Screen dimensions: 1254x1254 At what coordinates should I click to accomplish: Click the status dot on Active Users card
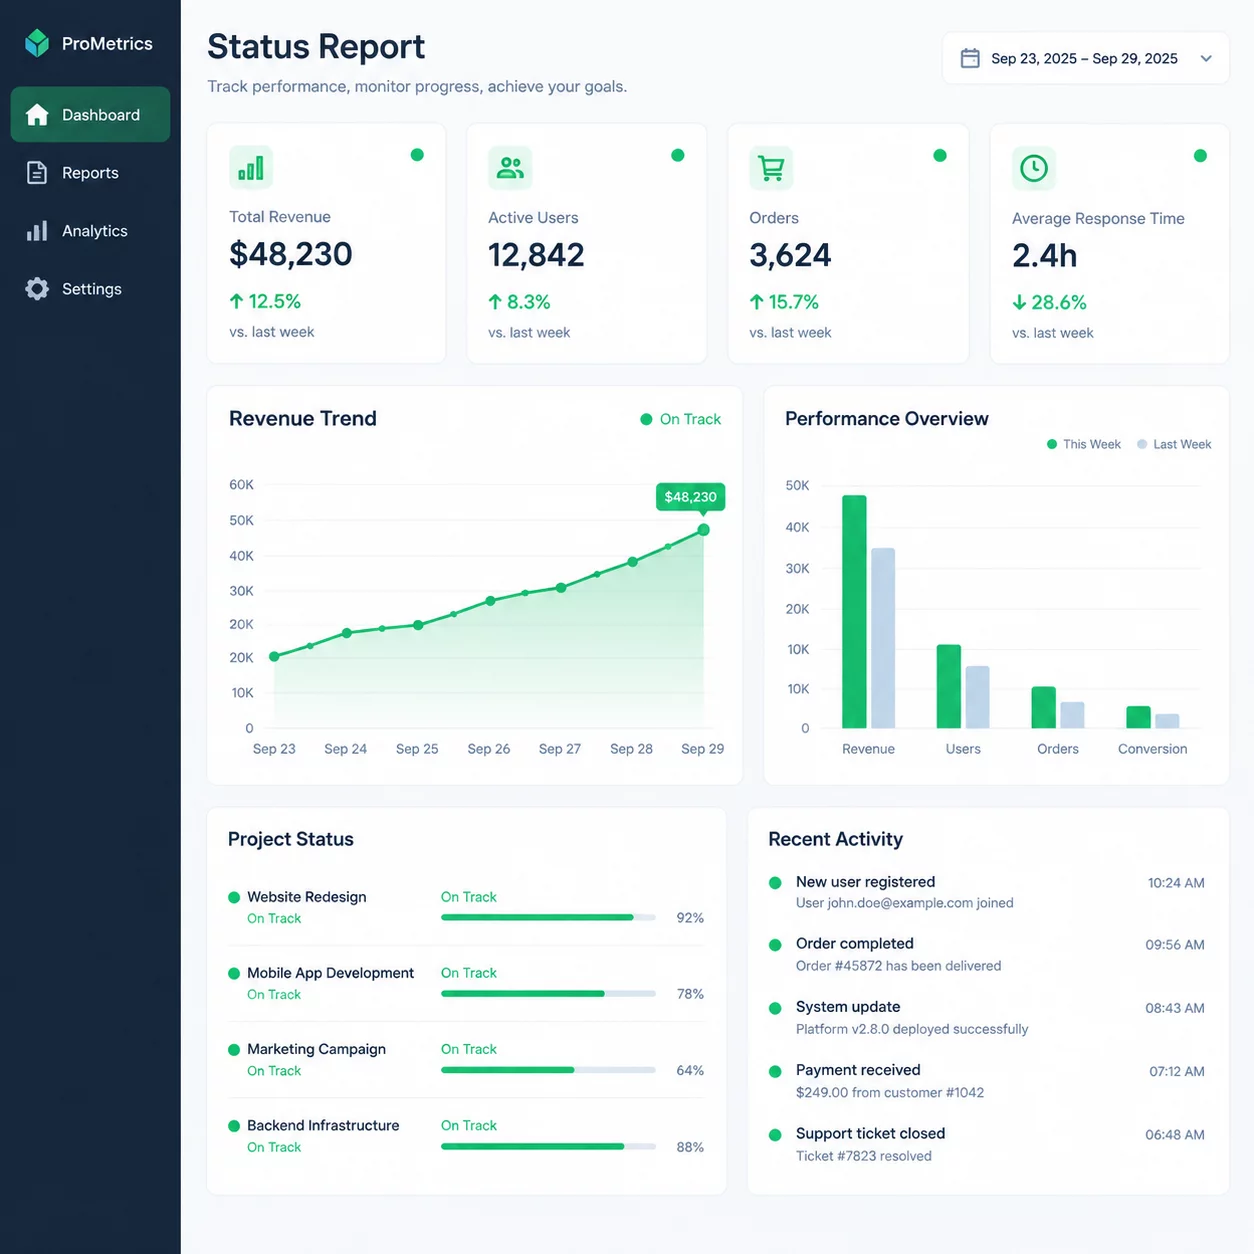(x=678, y=155)
